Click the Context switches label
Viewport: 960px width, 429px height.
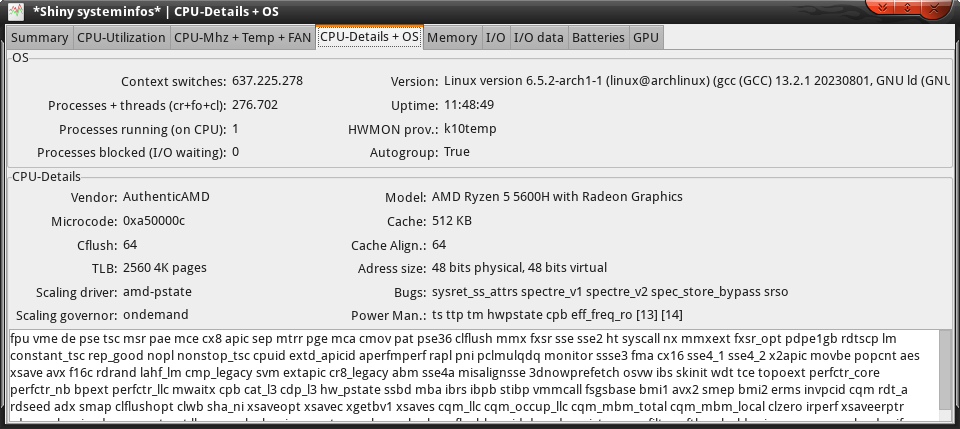[174, 81]
